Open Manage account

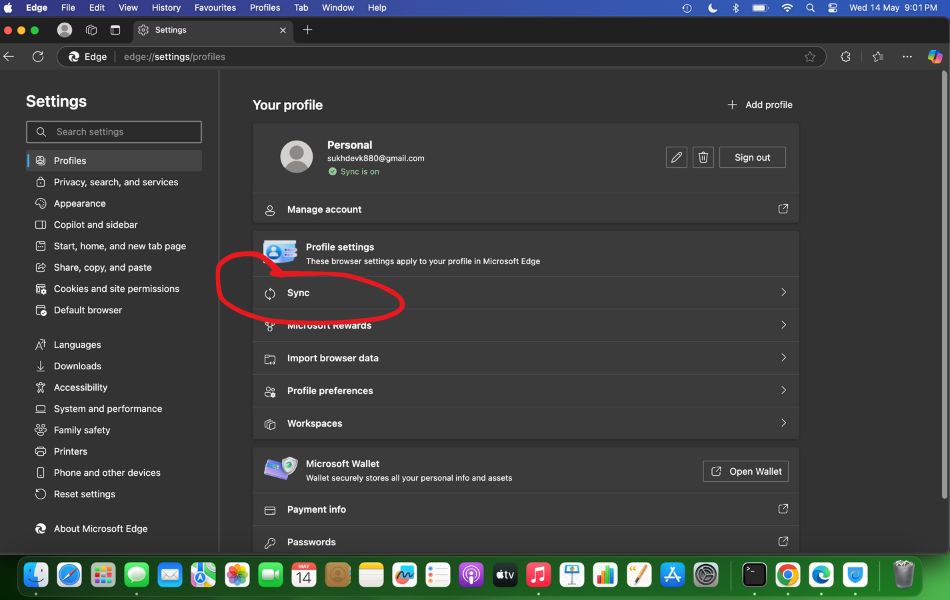coord(525,209)
